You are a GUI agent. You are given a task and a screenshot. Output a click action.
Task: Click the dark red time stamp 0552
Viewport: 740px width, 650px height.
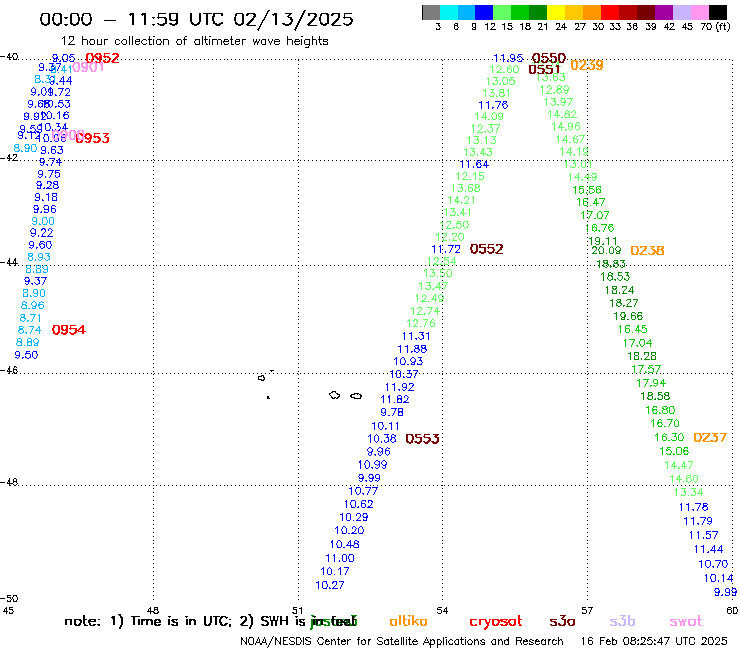point(487,249)
